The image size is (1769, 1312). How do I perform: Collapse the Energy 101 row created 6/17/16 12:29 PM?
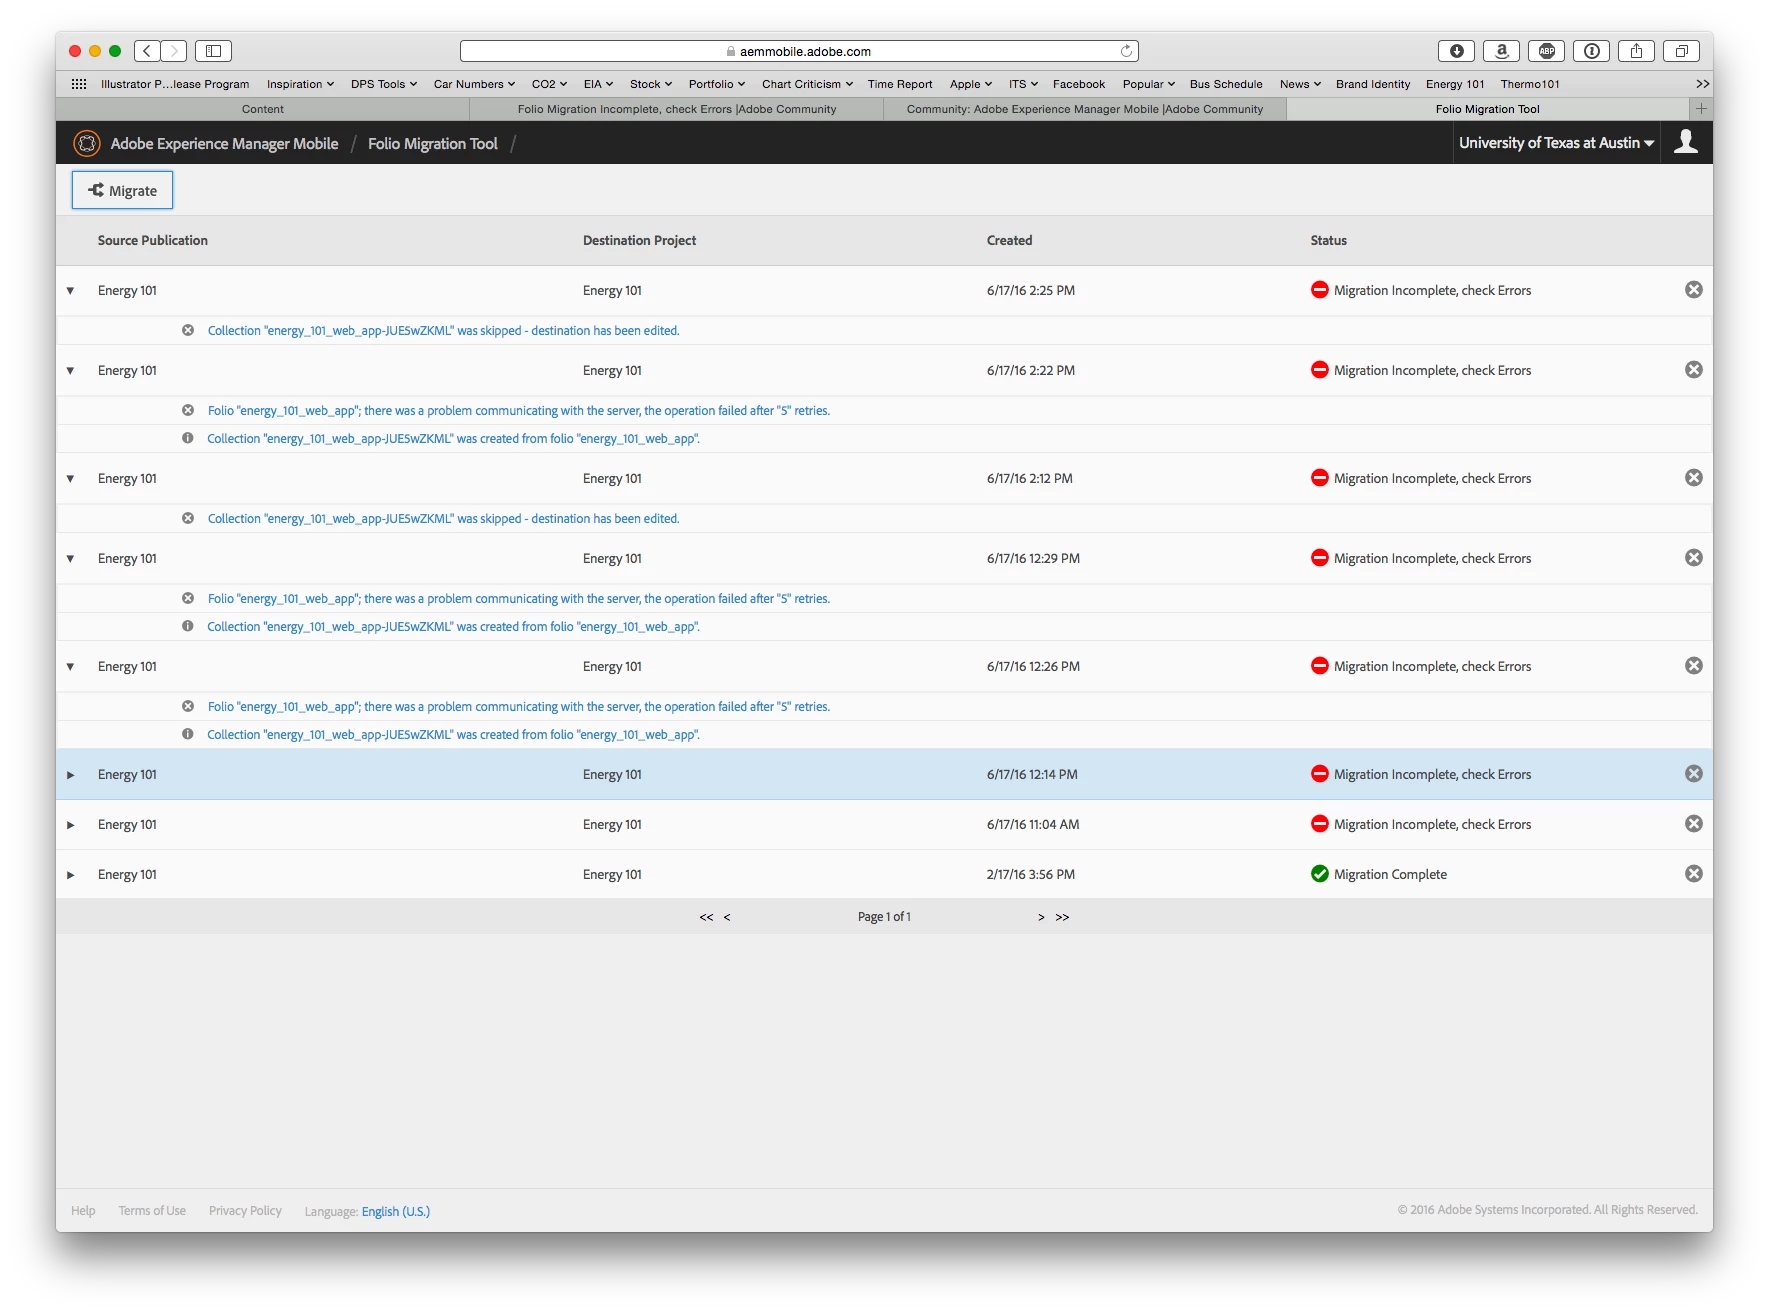pyautogui.click(x=70, y=559)
